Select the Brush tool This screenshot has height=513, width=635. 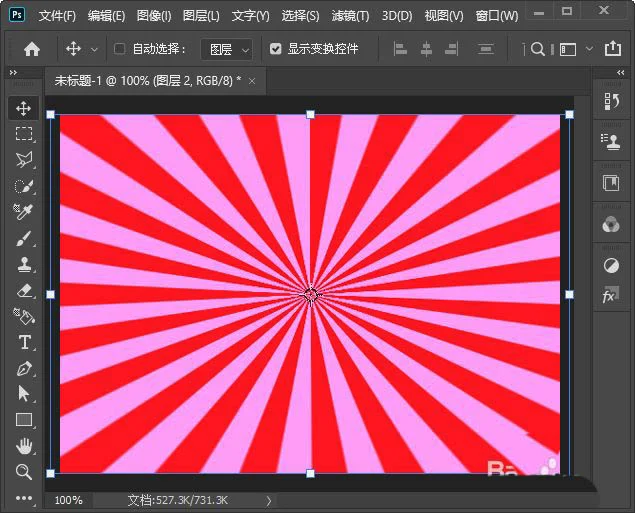click(23, 238)
